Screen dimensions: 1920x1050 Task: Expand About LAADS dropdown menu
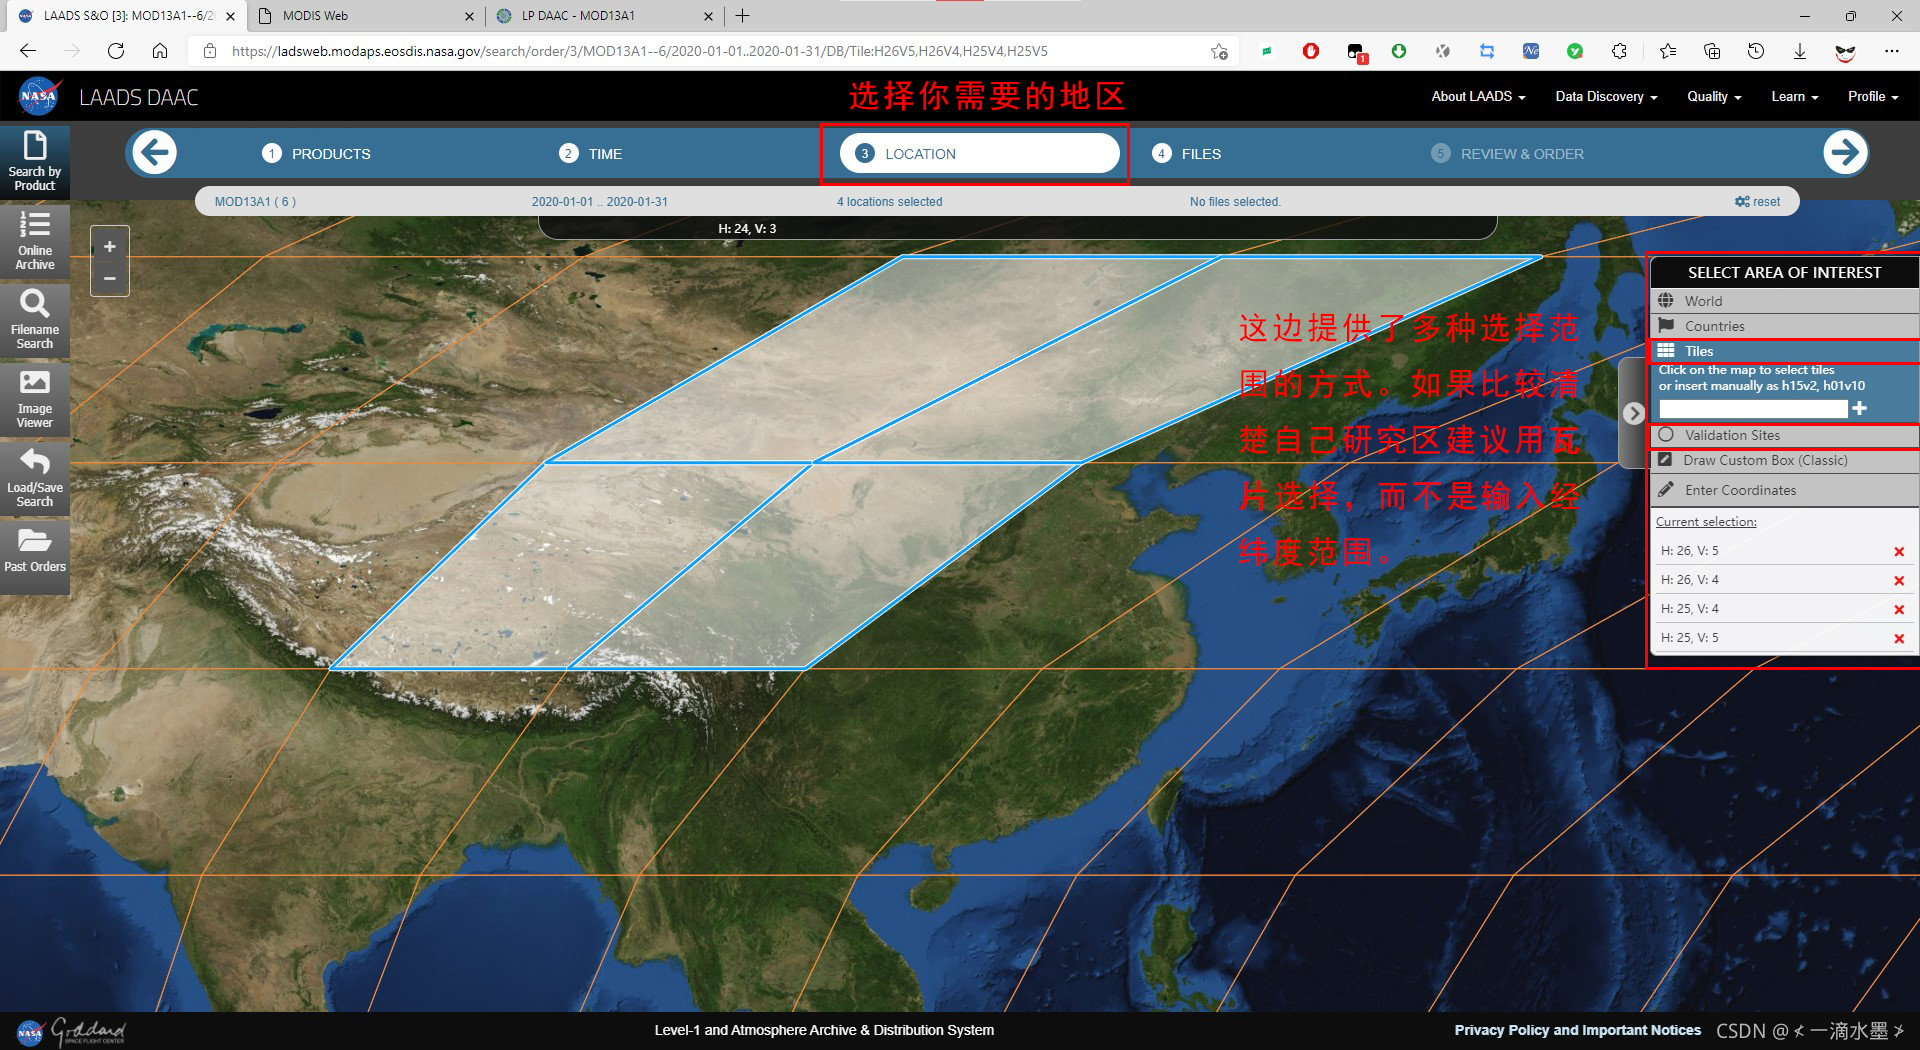(x=1478, y=96)
